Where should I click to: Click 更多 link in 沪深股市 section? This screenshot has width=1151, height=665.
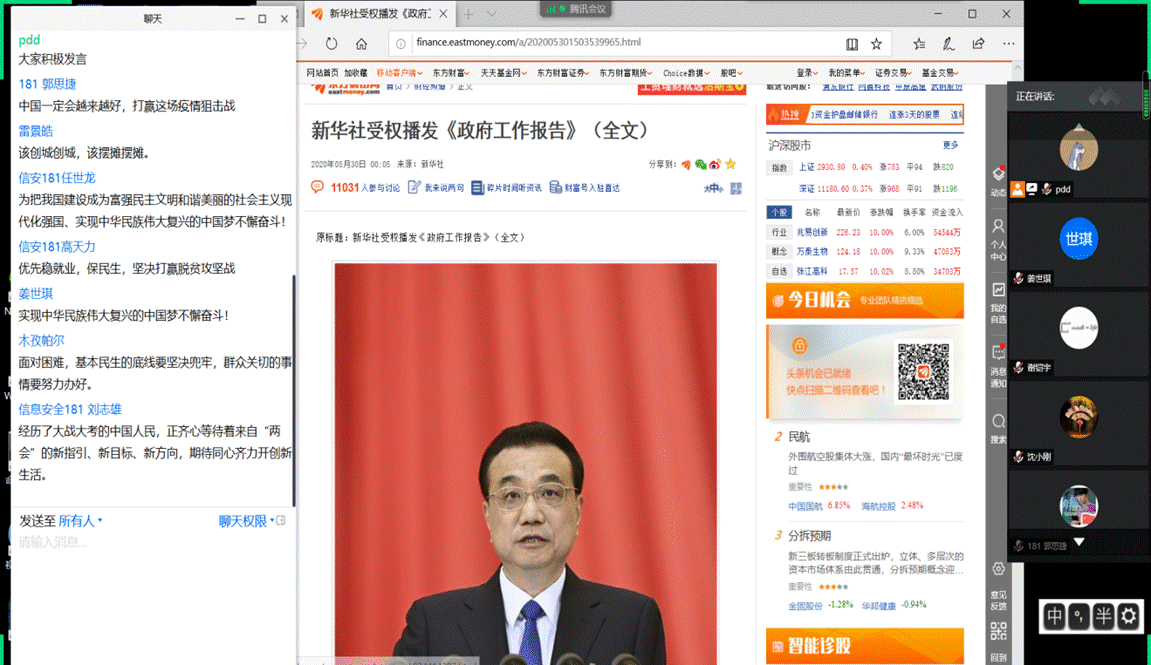coord(950,145)
